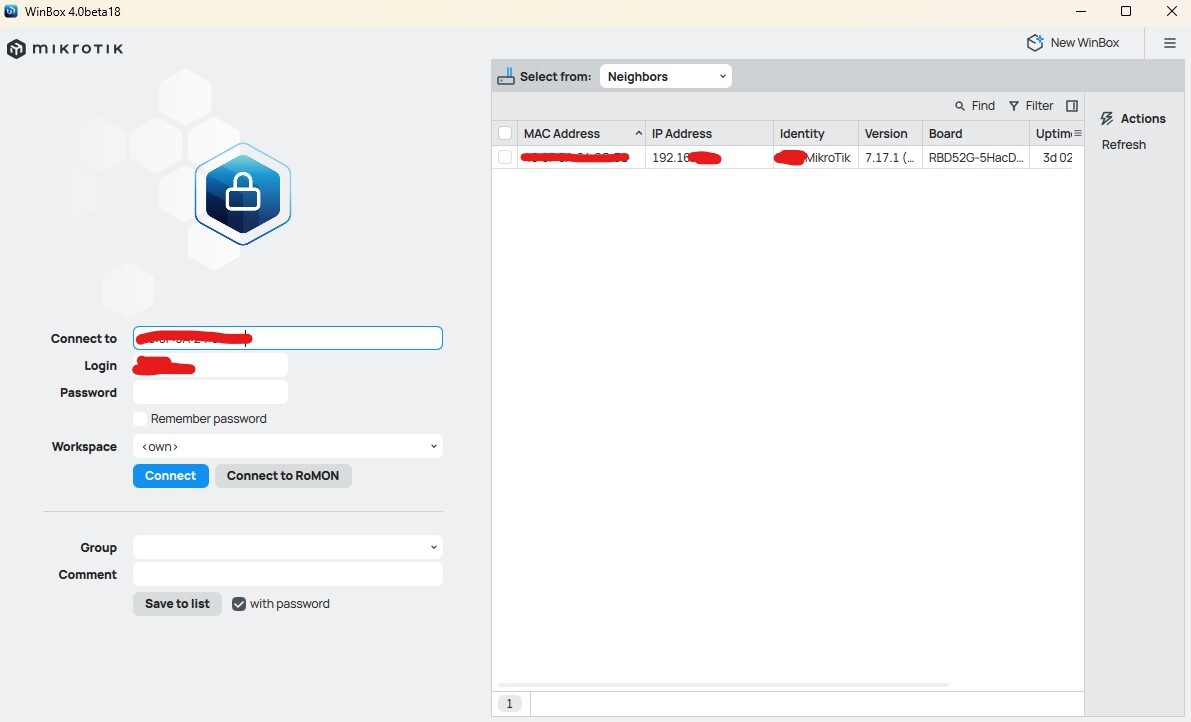Open the Filter funnel icon

click(x=1013, y=106)
